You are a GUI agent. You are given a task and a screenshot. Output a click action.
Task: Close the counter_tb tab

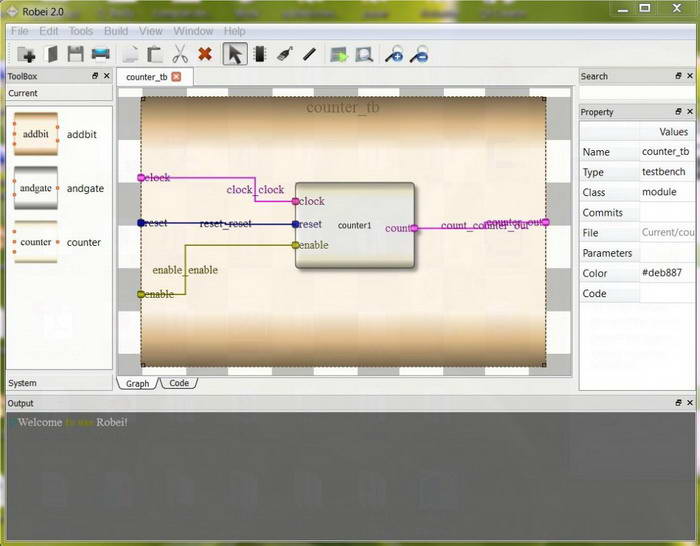177,77
